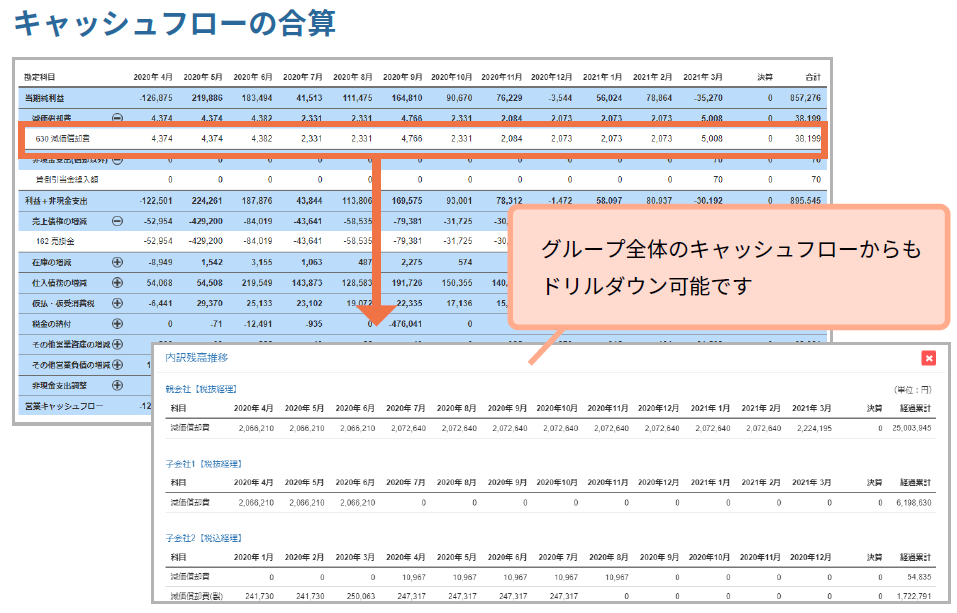Click the 219,886 value in 当期純利益 row
The image size is (957, 613).
point(207,98)
